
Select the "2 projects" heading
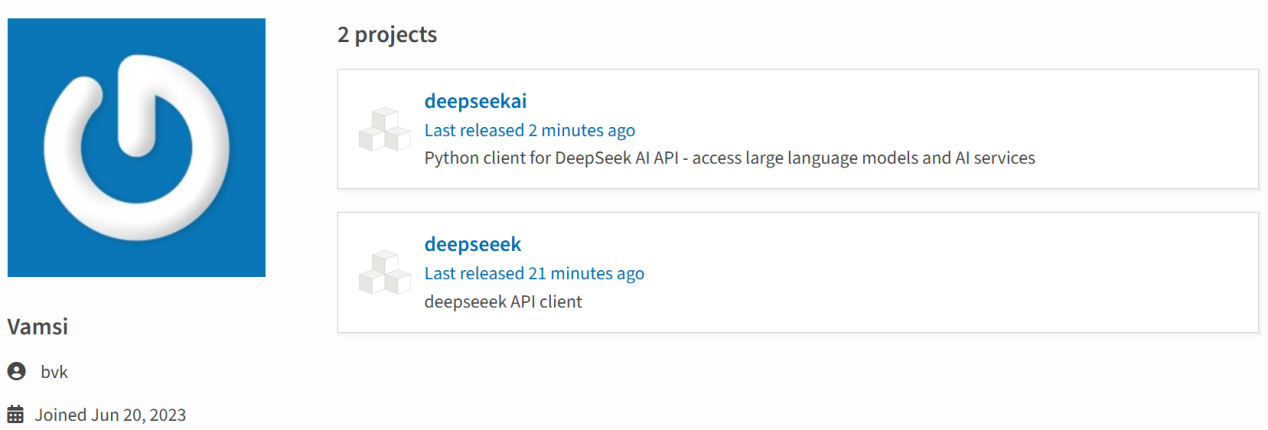[x=387, y=35]
